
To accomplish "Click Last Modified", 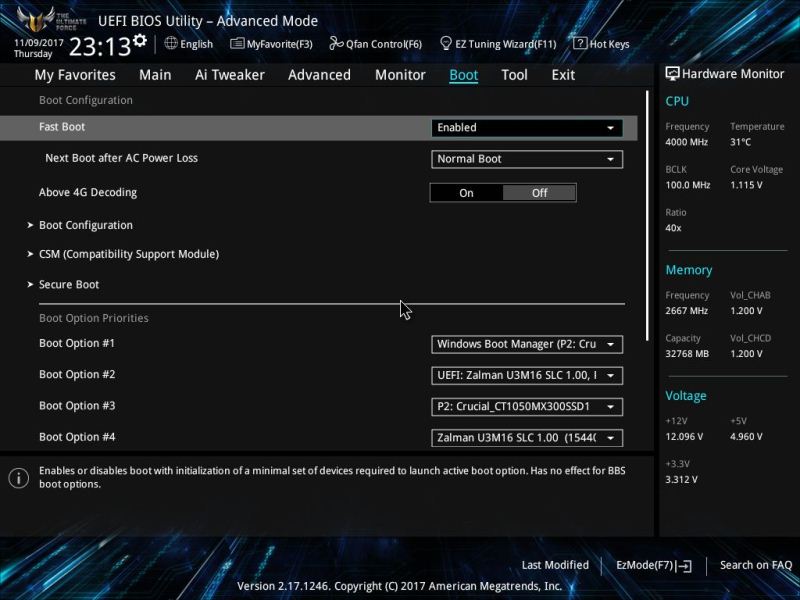I will pyautogui.click(x=555, y=565).
